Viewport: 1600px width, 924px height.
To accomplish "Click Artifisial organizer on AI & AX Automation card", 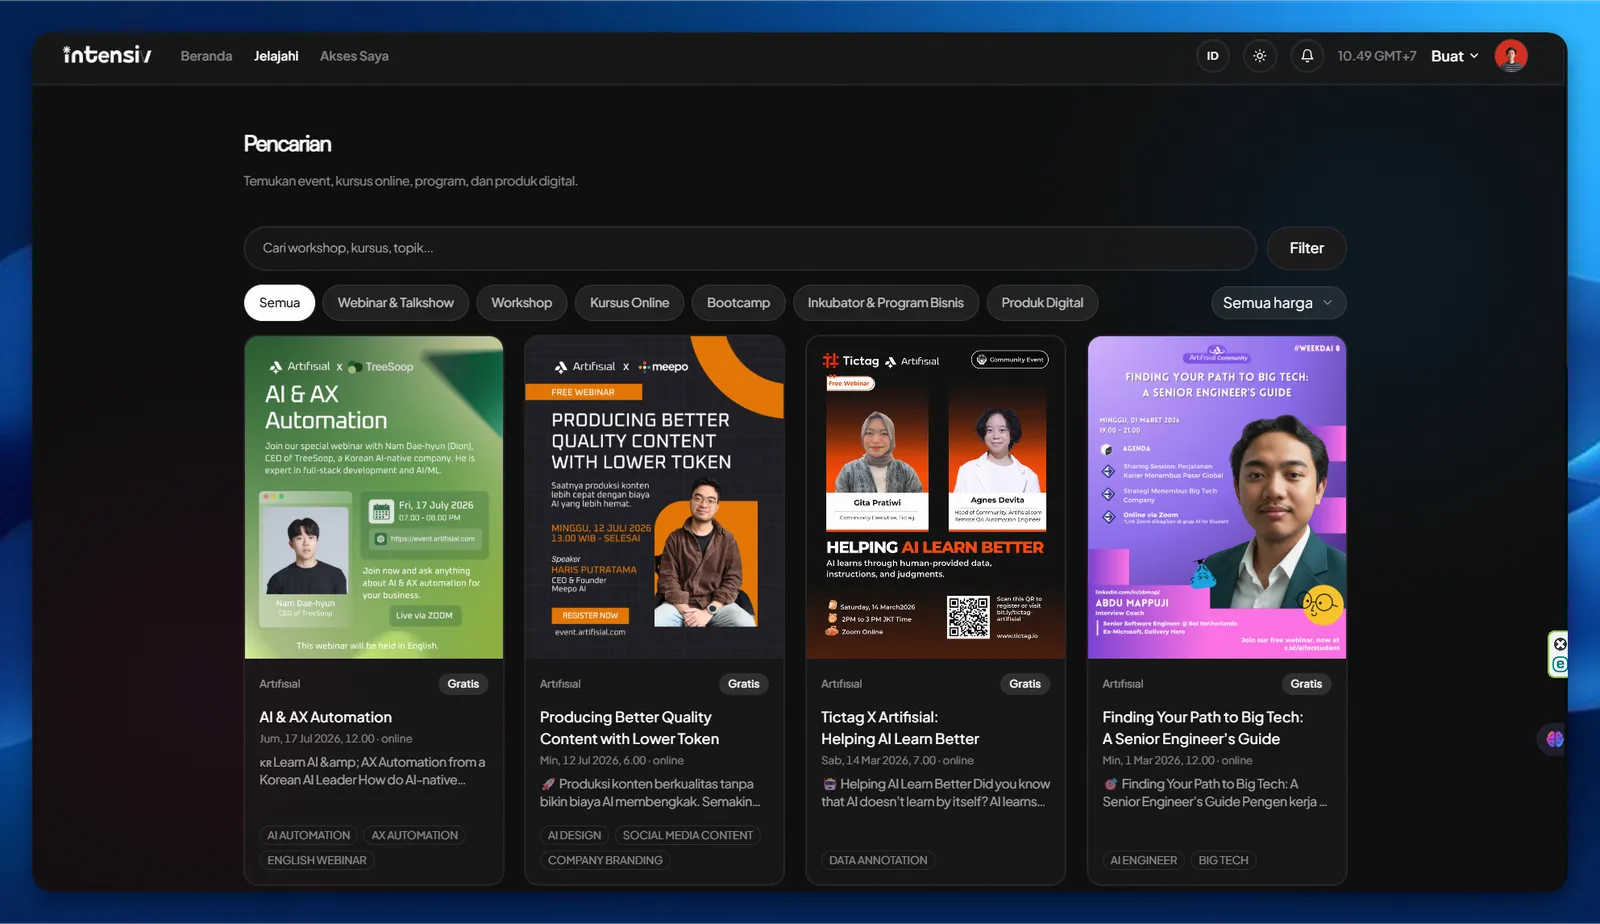I will [280, 684].
